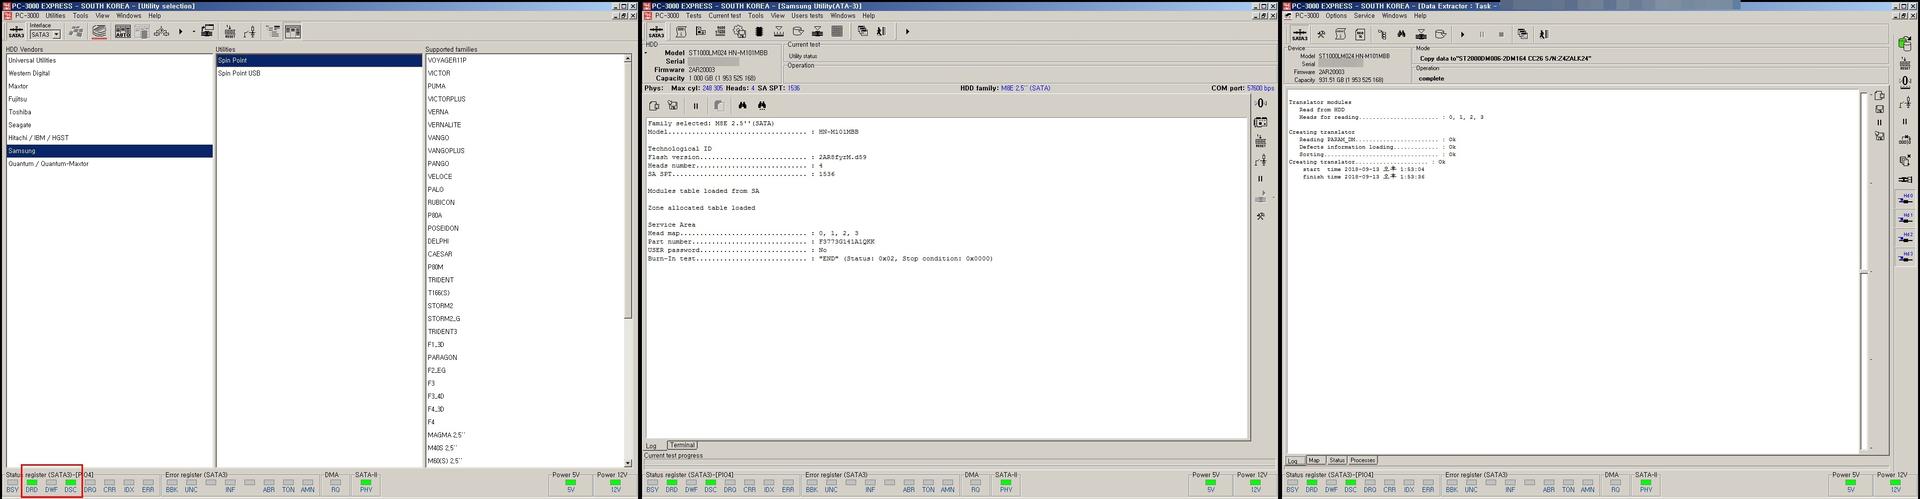Select Universal Utilities vendor entry
Screen dimensions: 1920x499
coord(108,60)
